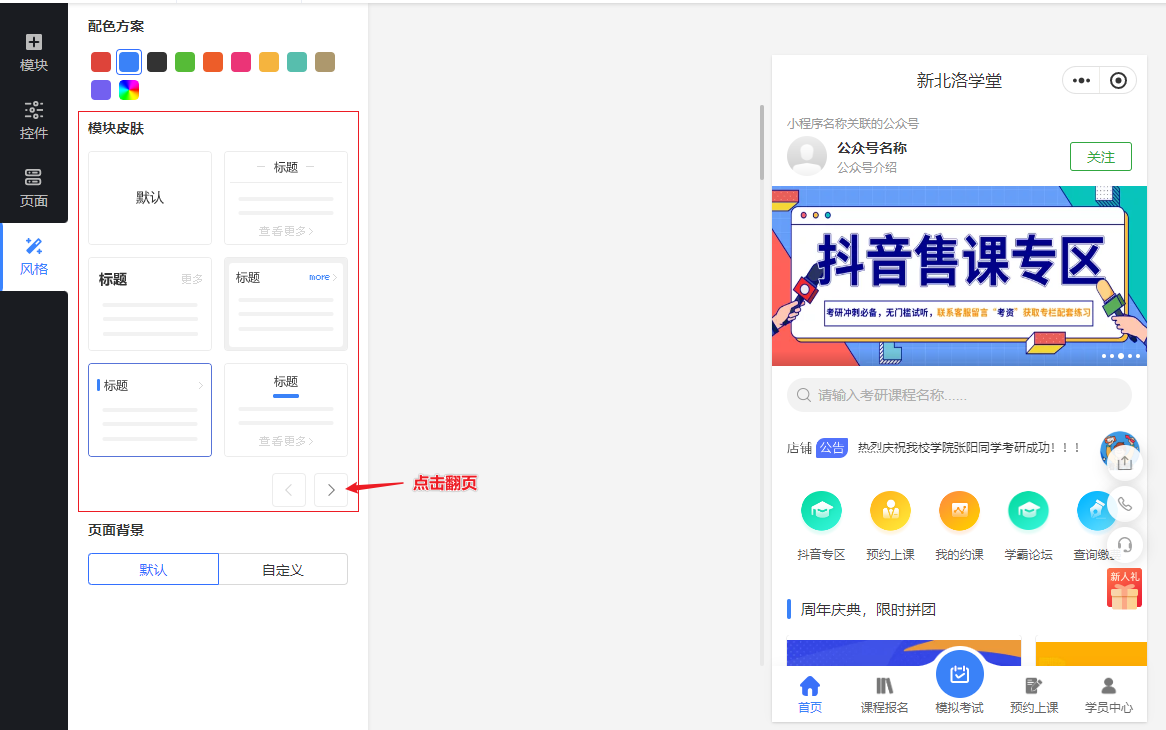Set page background to 自定义
Image resolution: width=1166 pixels, height=730 pixels.
[x=283, y=569]
